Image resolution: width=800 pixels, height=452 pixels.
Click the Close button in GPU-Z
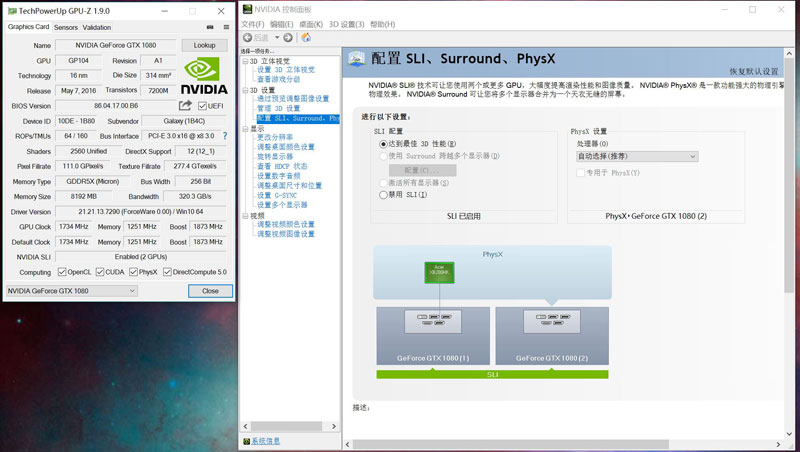click(x=210, y=291)
